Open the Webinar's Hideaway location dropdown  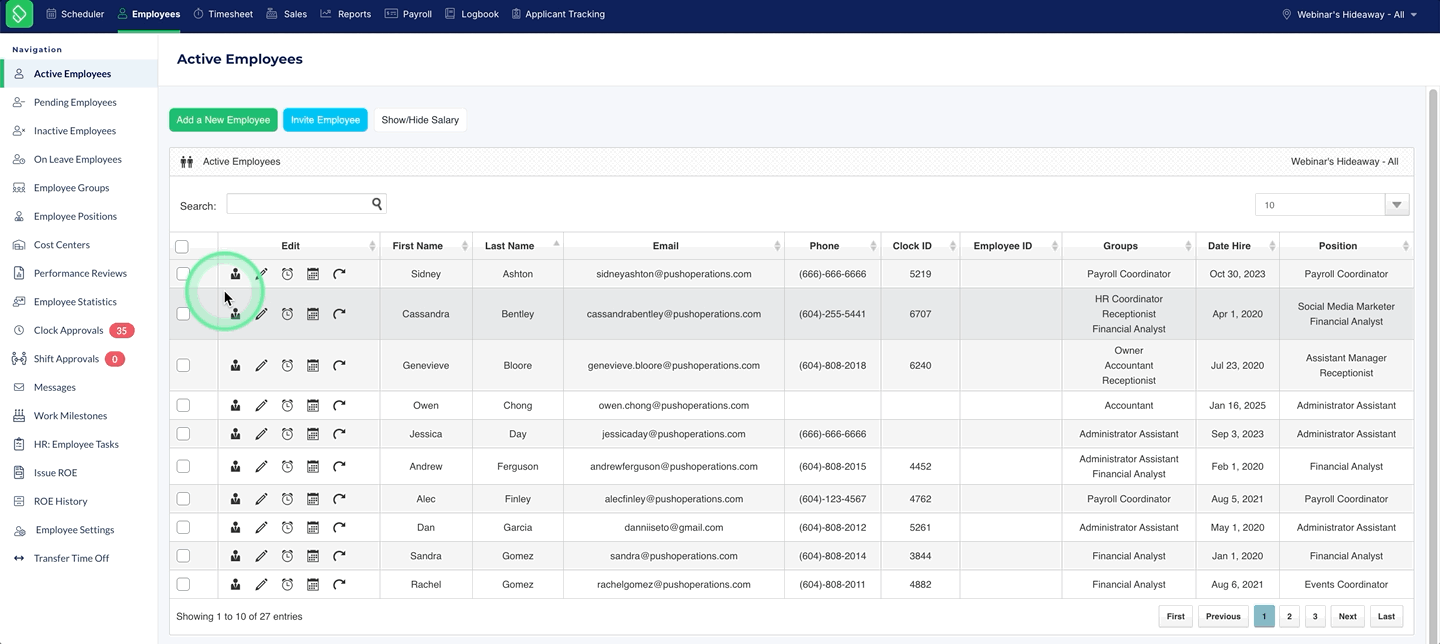click(1350, 15)
